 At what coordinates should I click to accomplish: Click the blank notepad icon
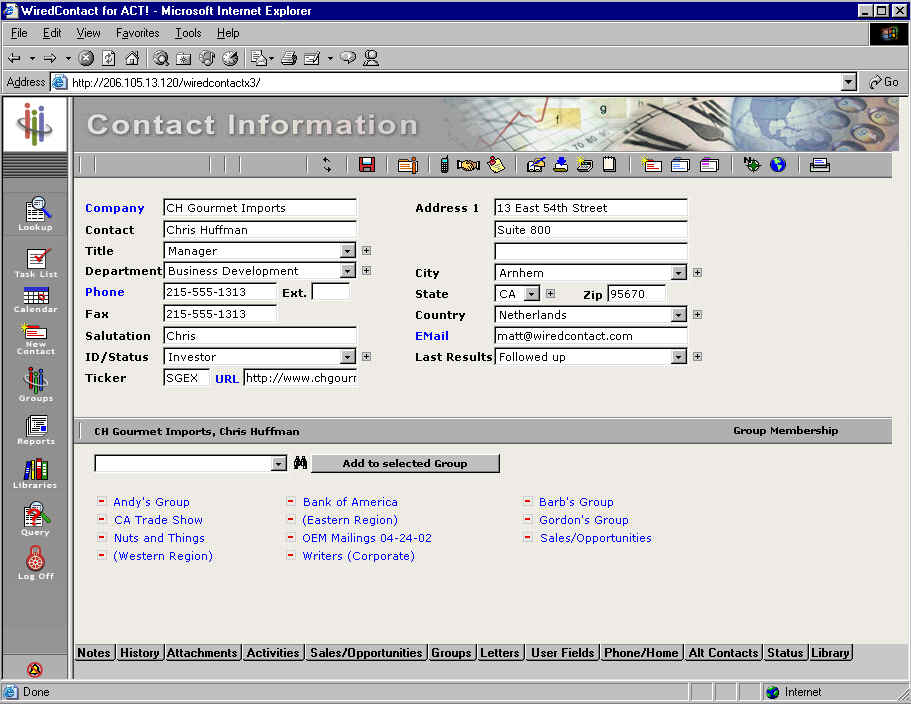pyautogui.click(x=609, y=164)
